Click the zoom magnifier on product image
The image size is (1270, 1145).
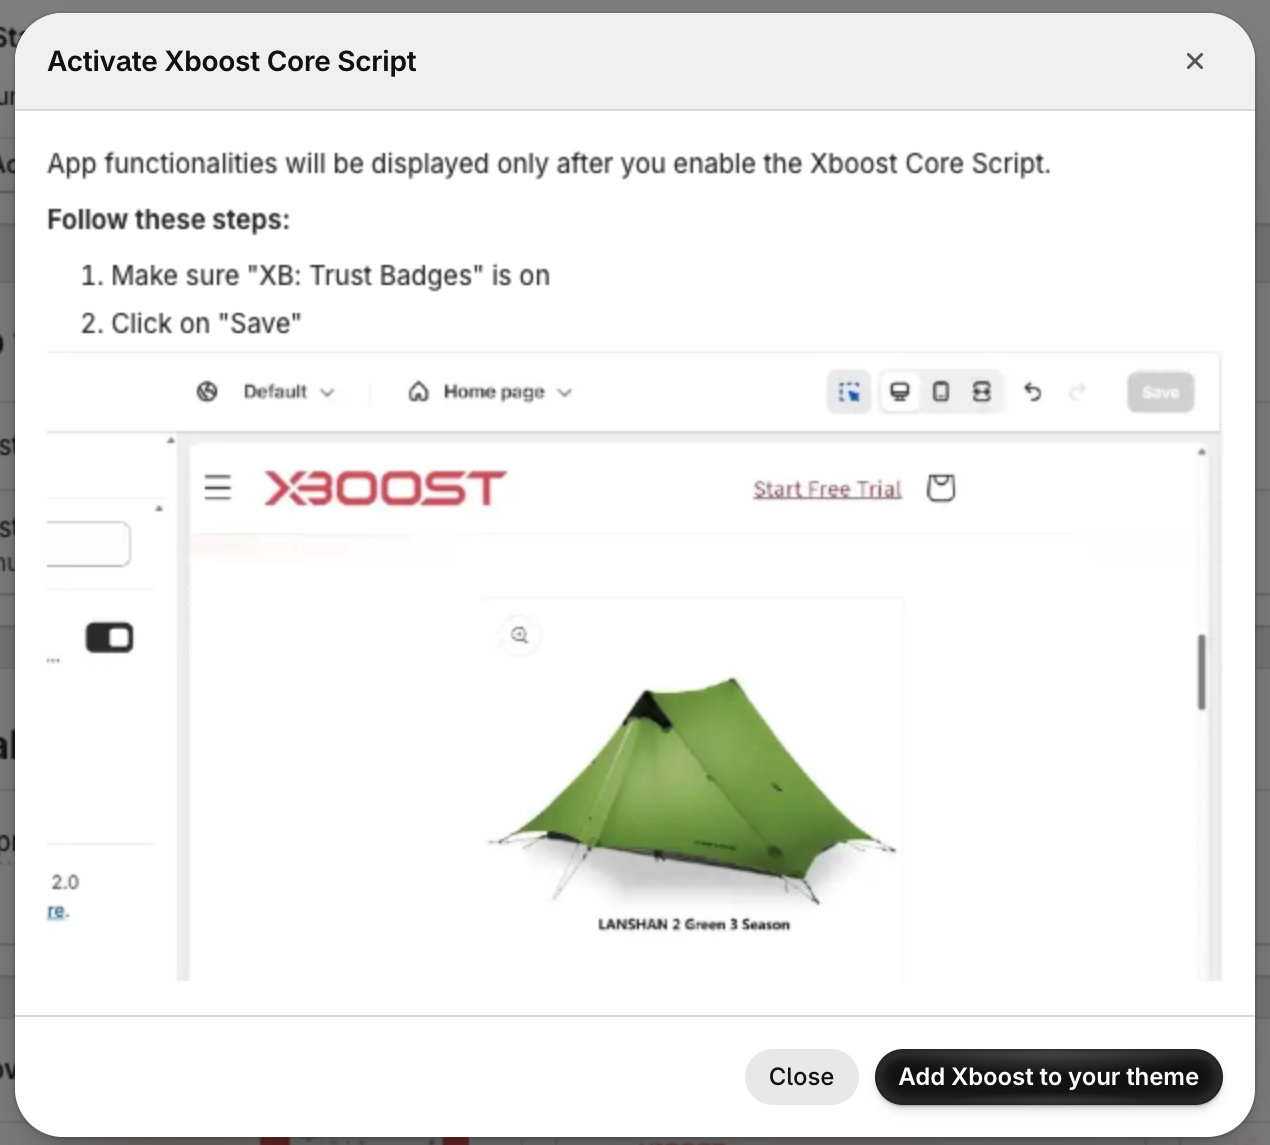point(520,635)
